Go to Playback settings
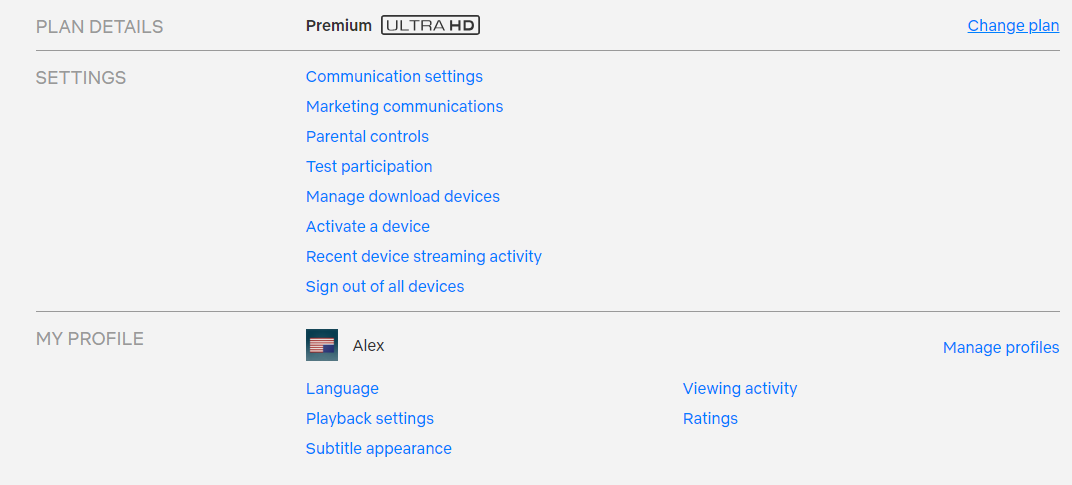 click(370, 419)
